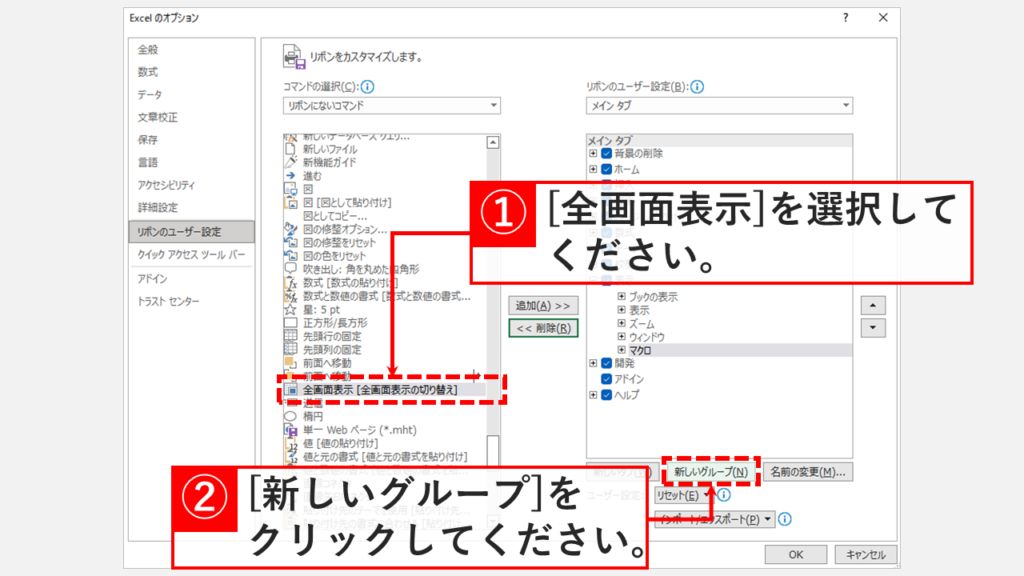The image size is (1024, 576).
Task: Uncheck the アドイン checkbox
Action: pyautogui.click(x=607, y=380)
